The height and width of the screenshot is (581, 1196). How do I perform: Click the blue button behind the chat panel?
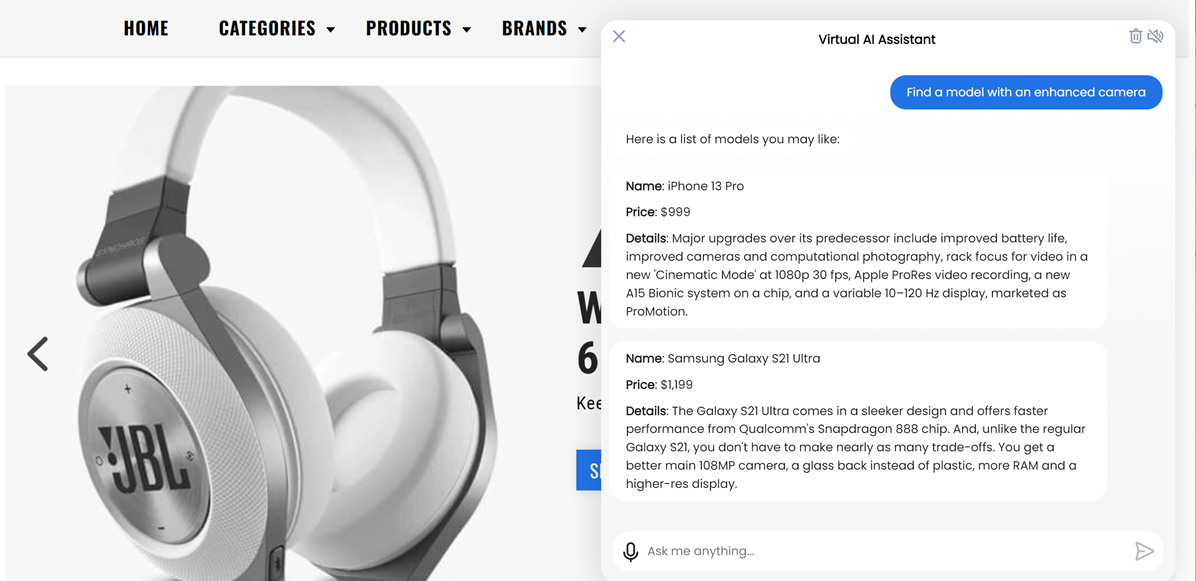(589, 470)
